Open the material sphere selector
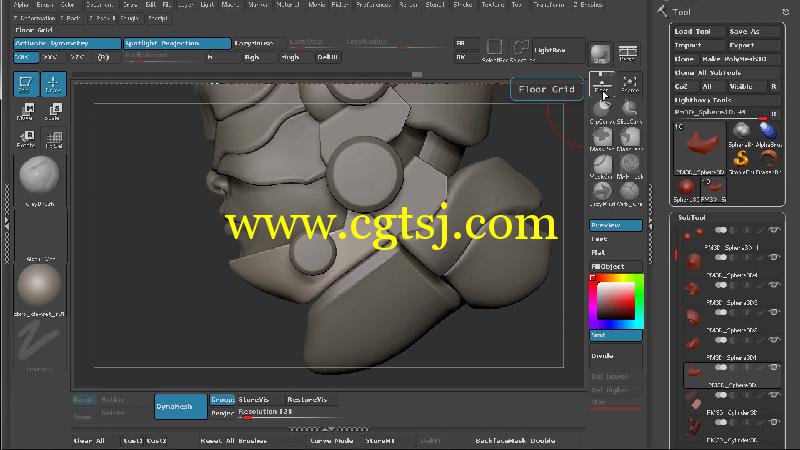 [40, 286]
